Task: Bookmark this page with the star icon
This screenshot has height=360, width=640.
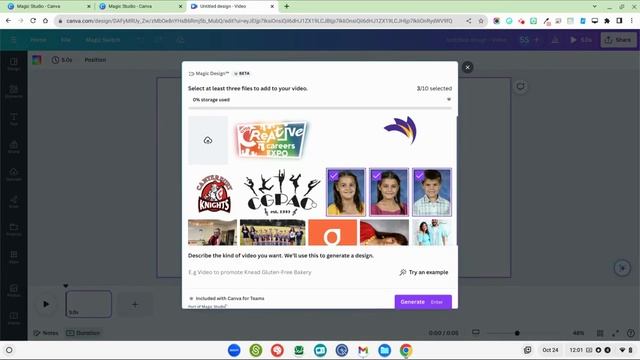Action: 481,20
